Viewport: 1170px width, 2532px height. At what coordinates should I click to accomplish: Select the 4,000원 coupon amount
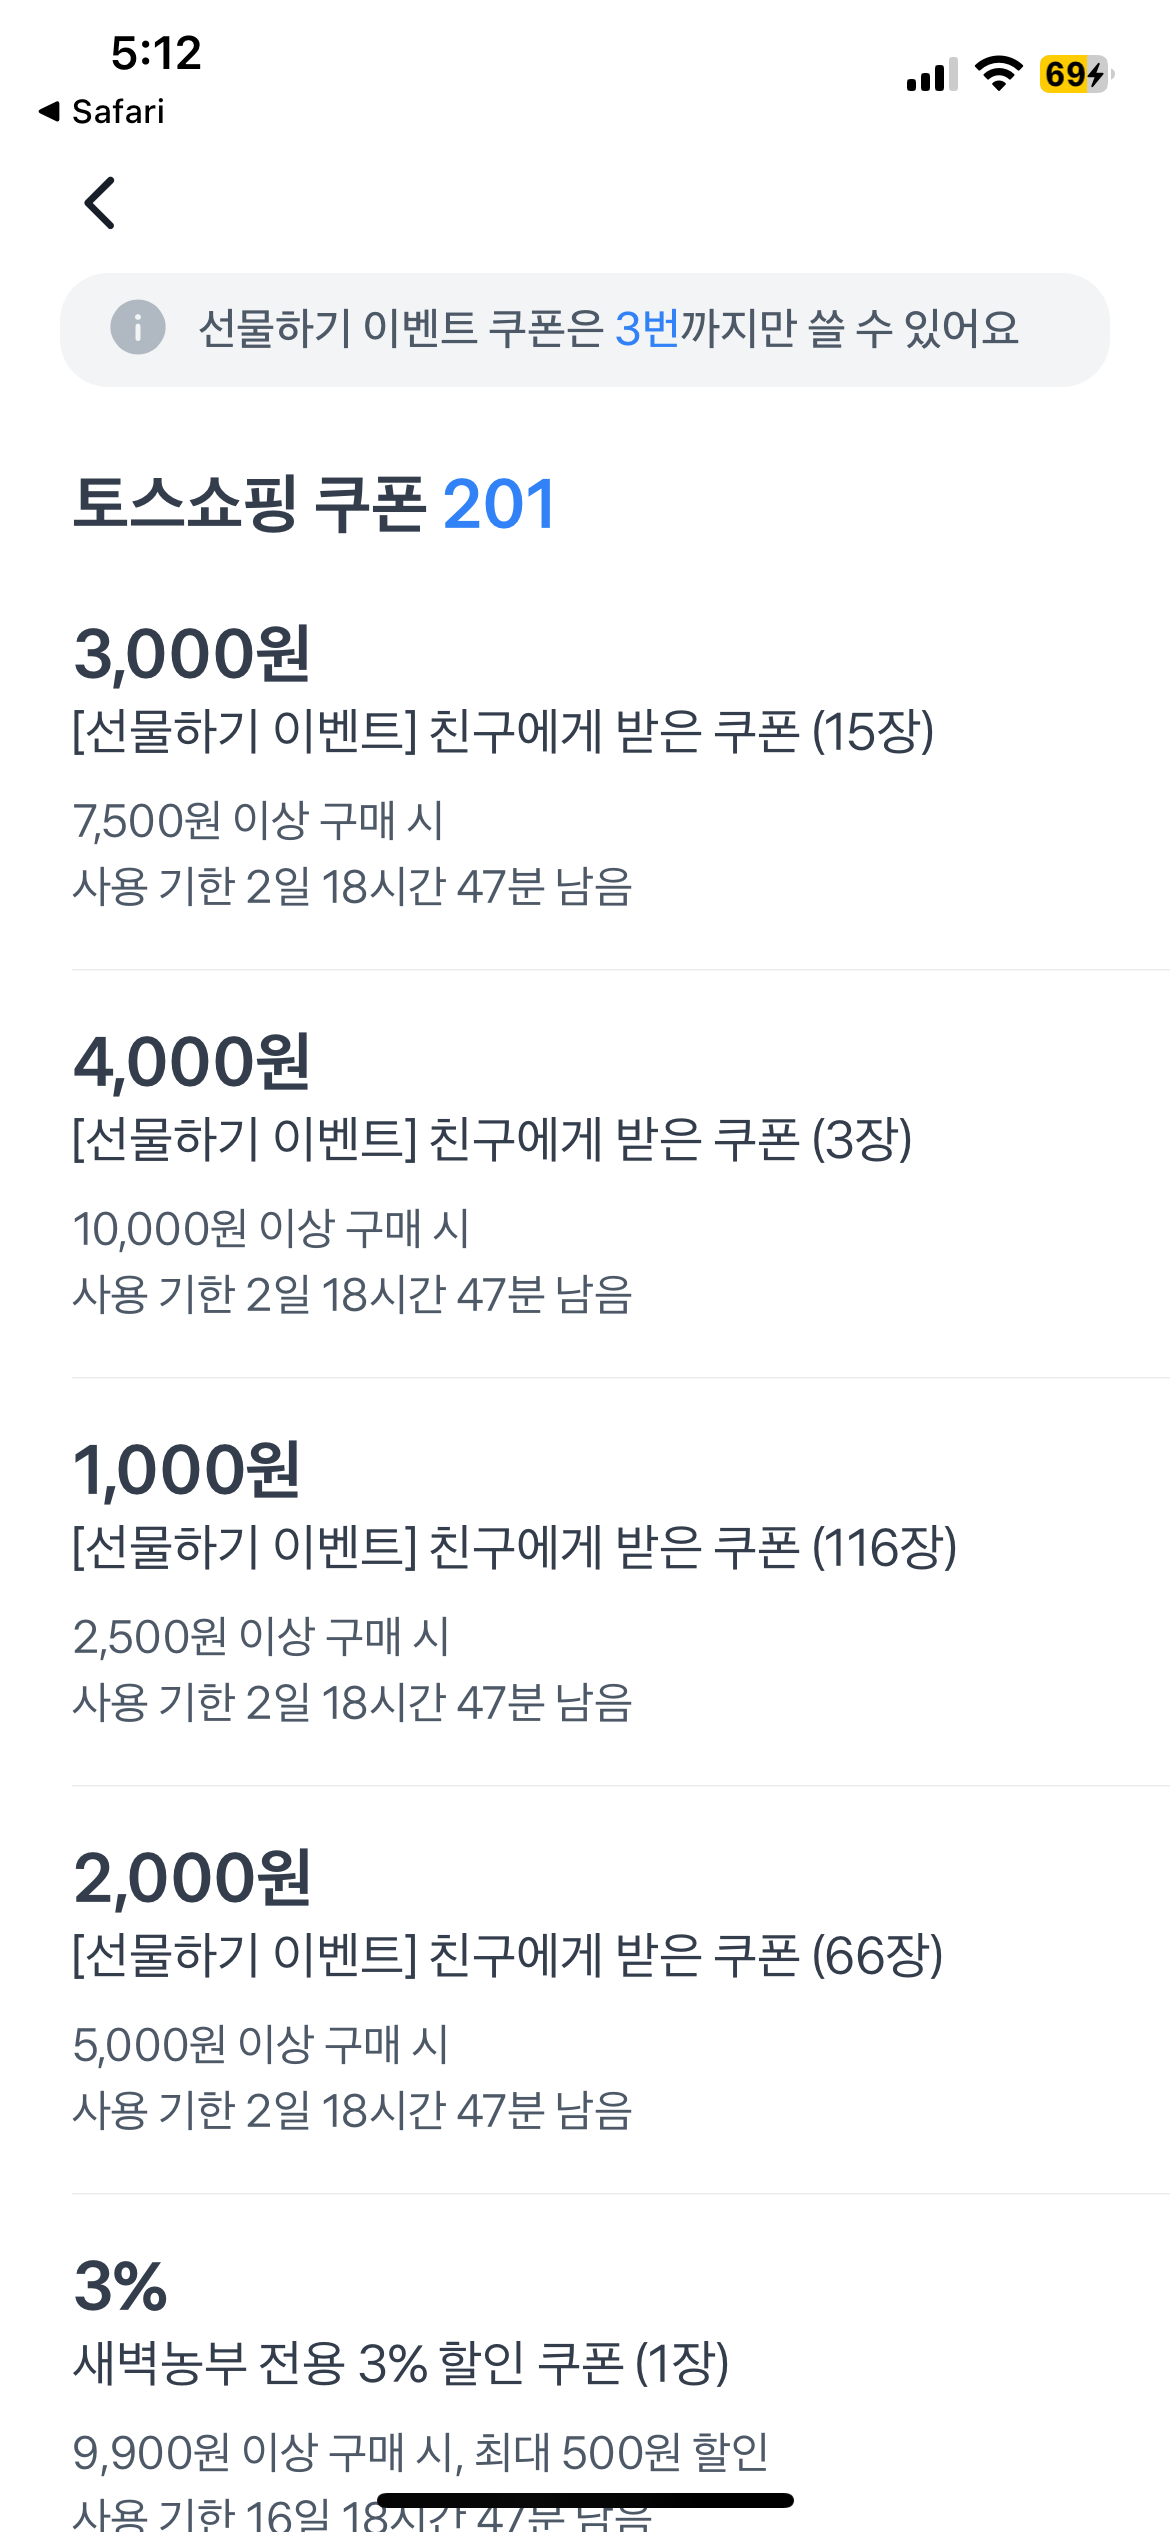(192, 1062)
